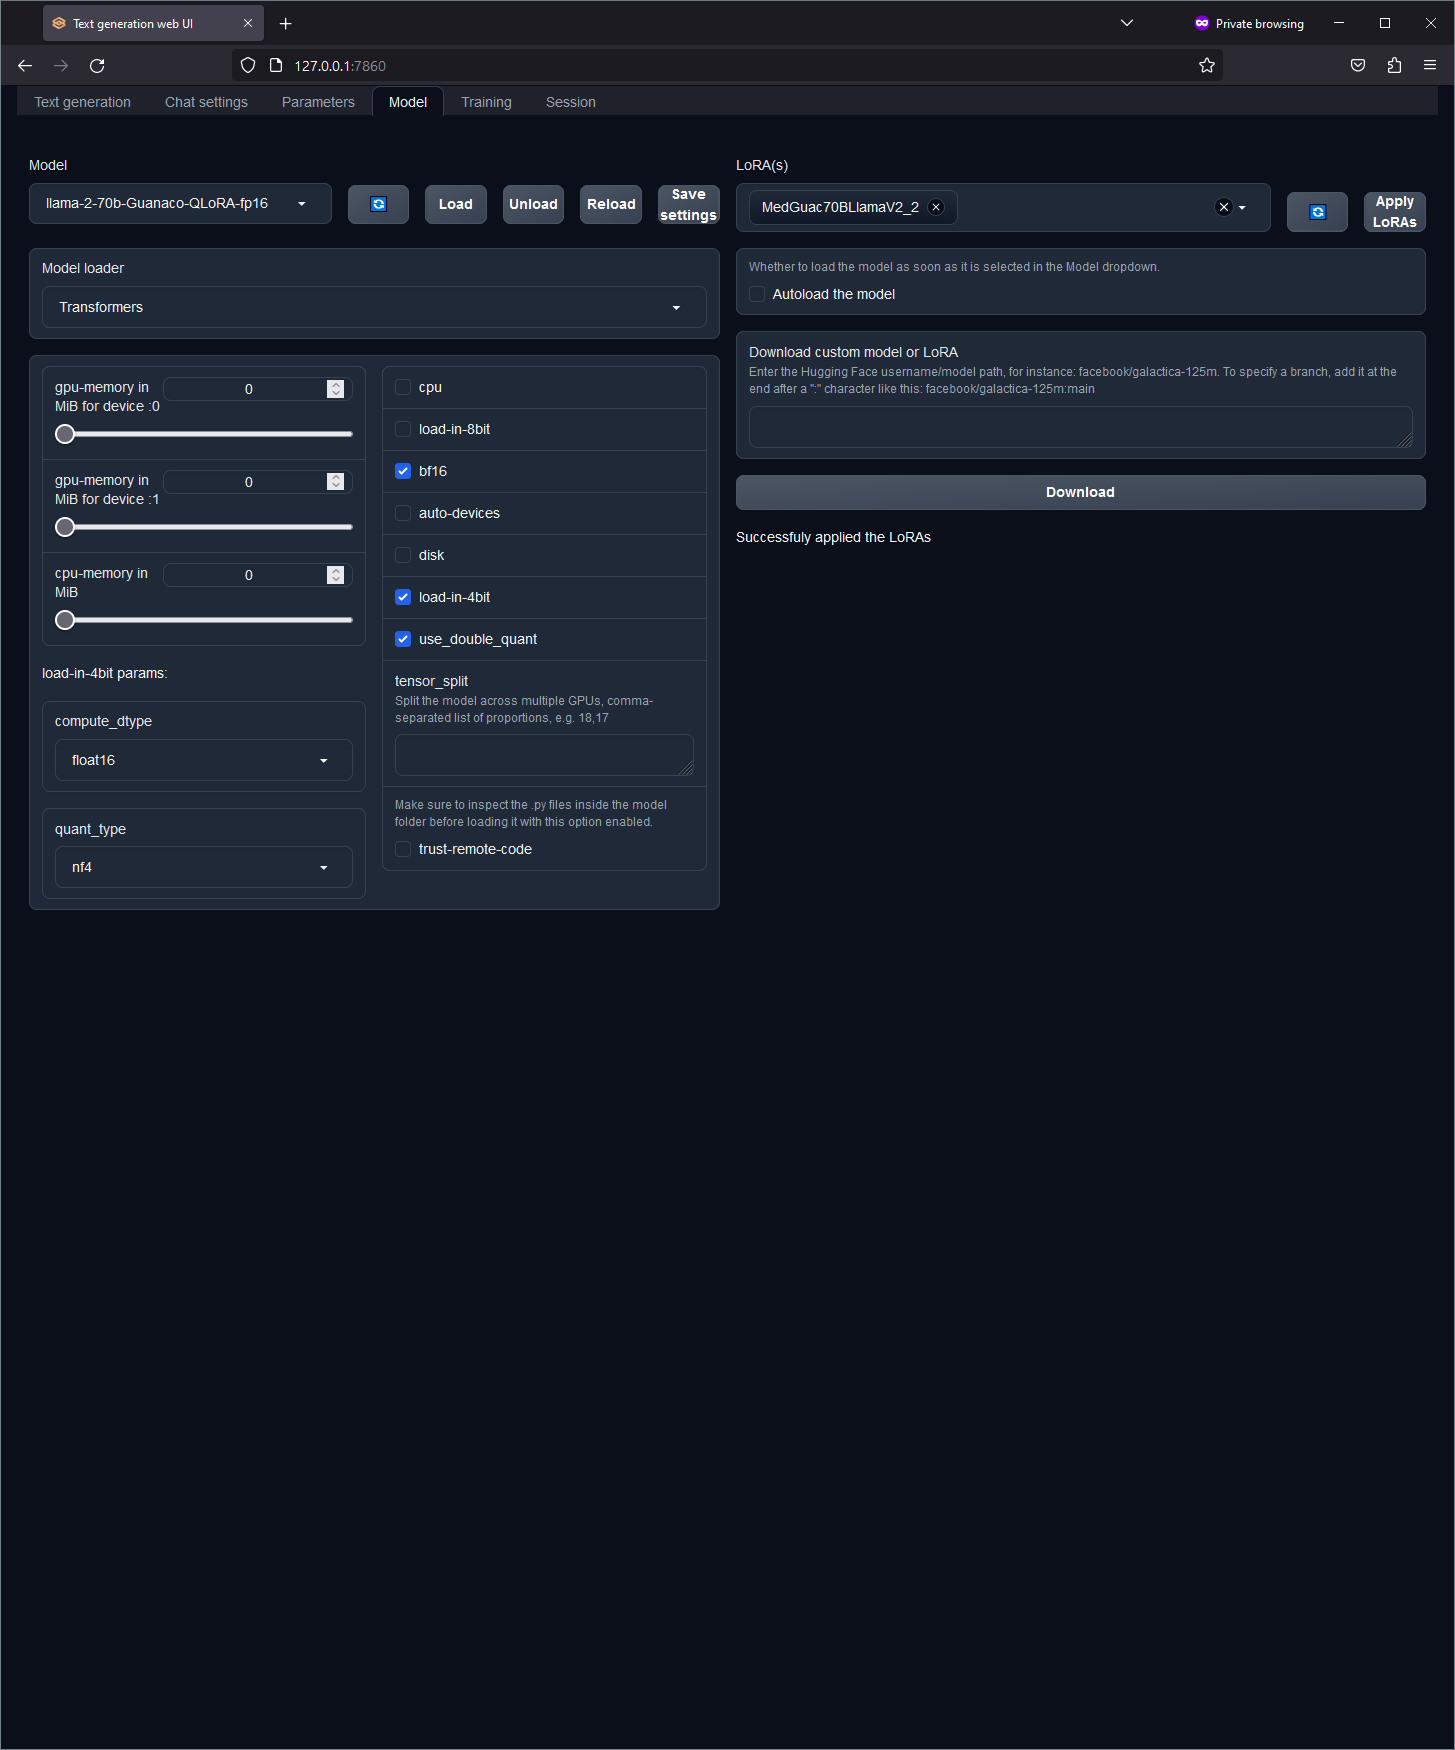
Task: Go forward in browser history
Action: 61,66
